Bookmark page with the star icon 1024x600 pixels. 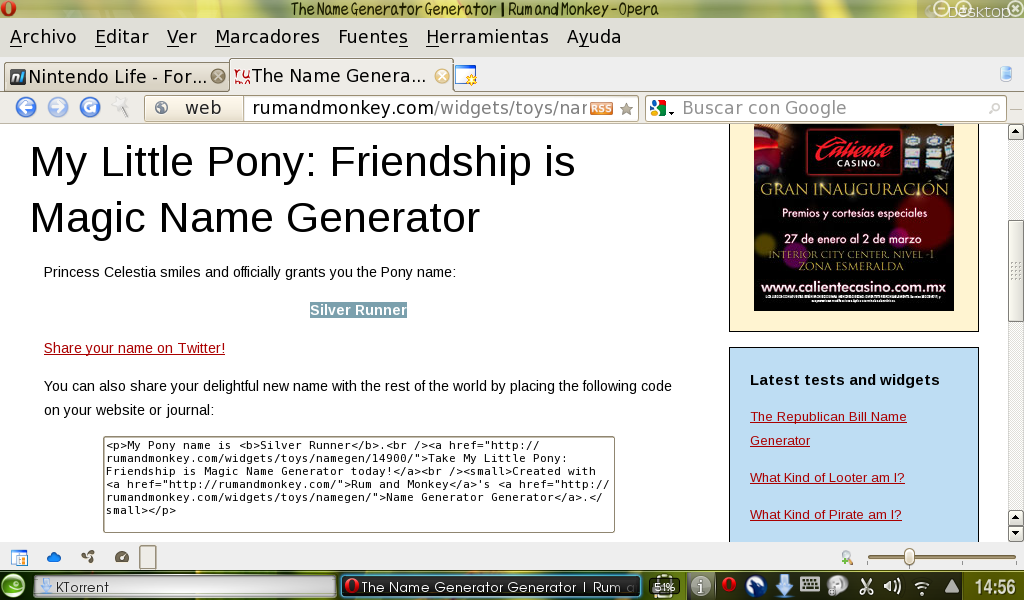click(x=627, y=108)
